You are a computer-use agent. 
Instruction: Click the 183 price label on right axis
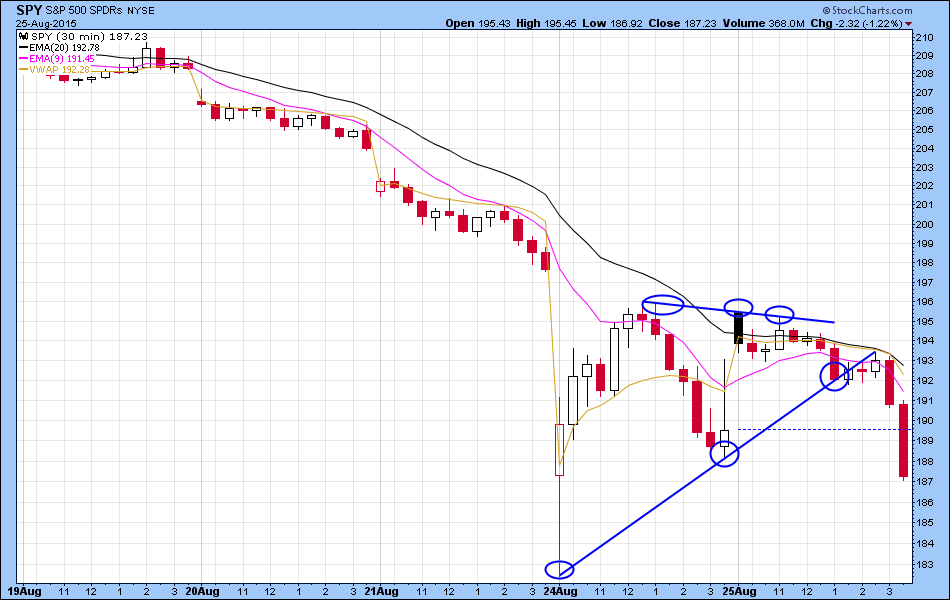point(925,565)
